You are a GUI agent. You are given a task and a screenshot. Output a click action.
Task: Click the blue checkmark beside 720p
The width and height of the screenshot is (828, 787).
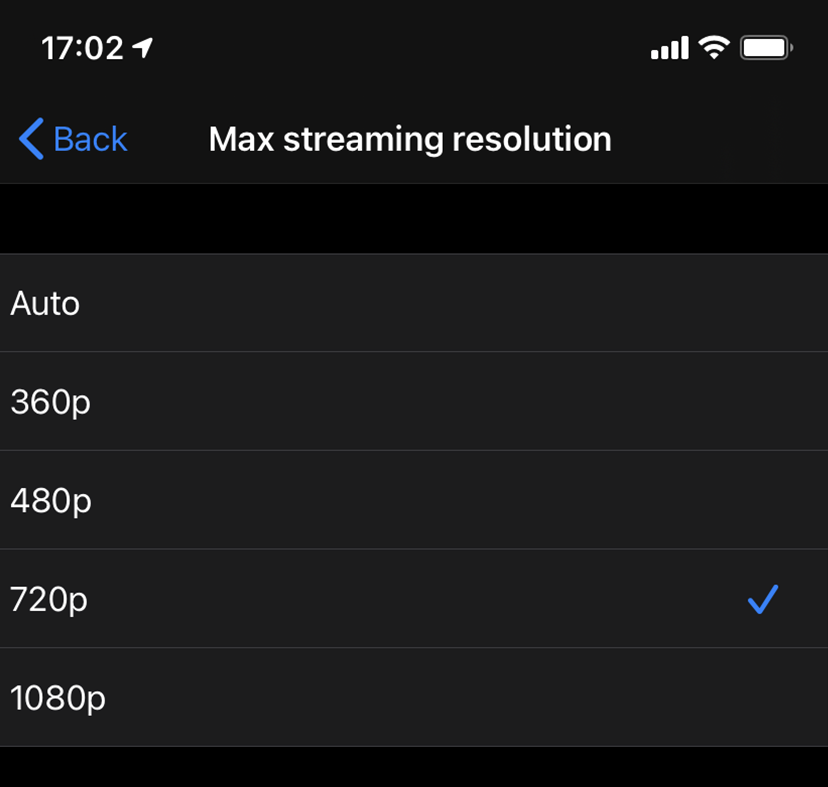[x=762, y=599]
